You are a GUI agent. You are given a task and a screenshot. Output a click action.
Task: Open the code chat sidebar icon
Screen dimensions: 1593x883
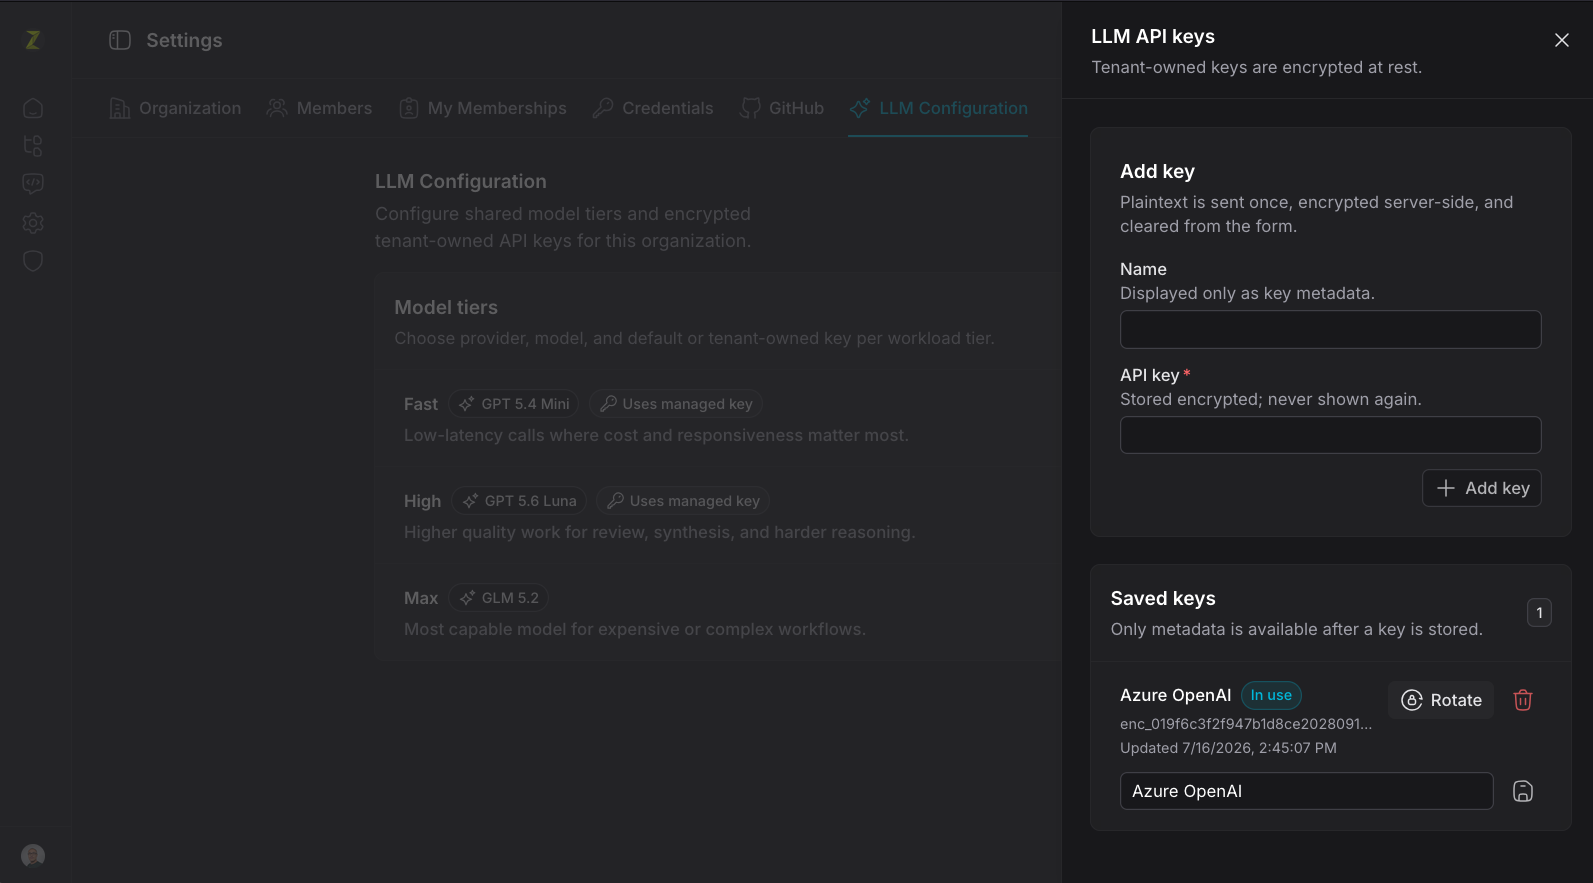(33, 184)
